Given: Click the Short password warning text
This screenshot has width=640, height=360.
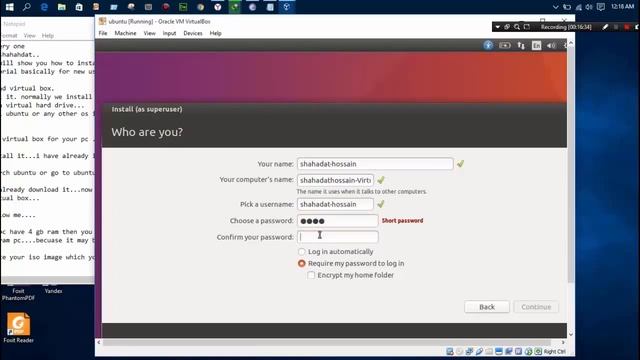Looking at the screenshot, I should [402, 220].
